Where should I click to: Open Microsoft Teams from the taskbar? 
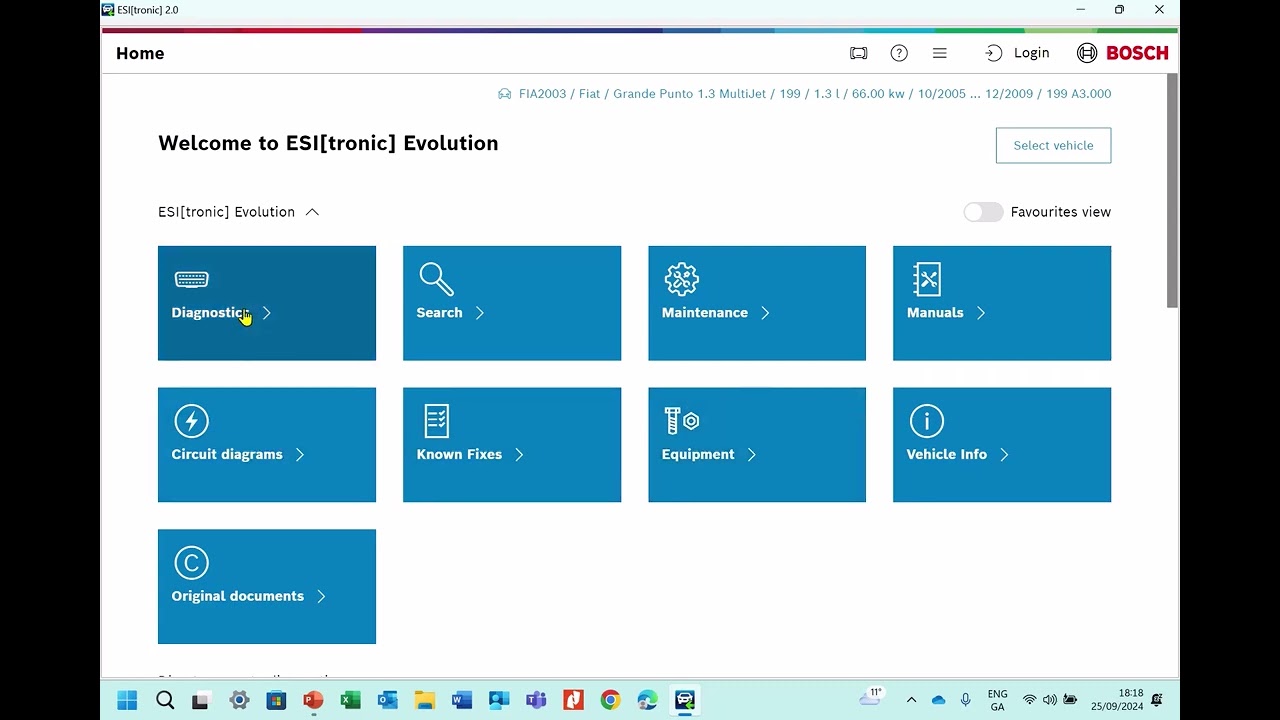[536, 700]
